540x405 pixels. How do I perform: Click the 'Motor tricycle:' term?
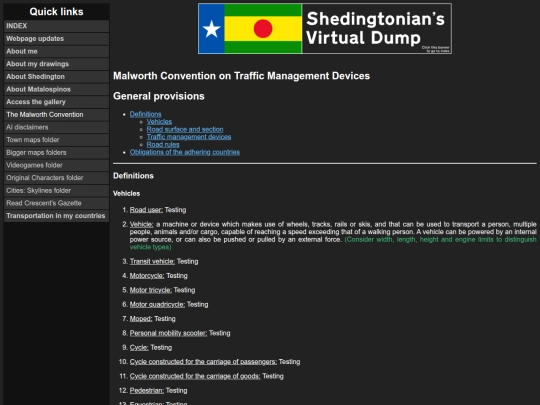(150, 290)
